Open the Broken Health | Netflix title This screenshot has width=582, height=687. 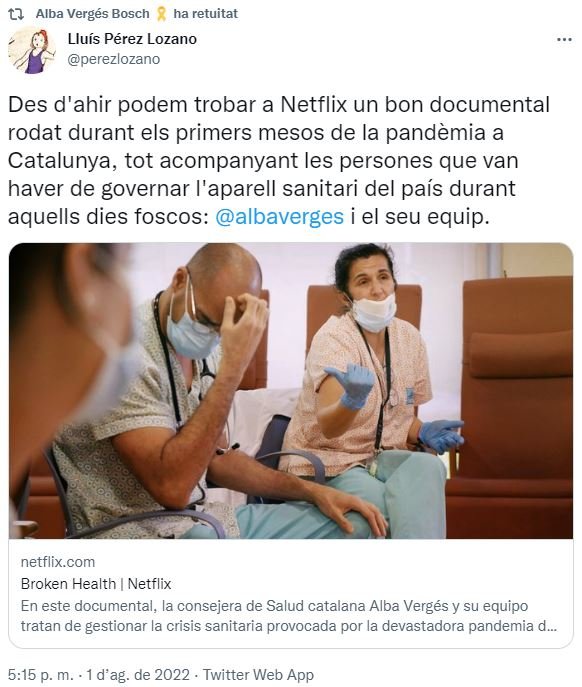96,584
